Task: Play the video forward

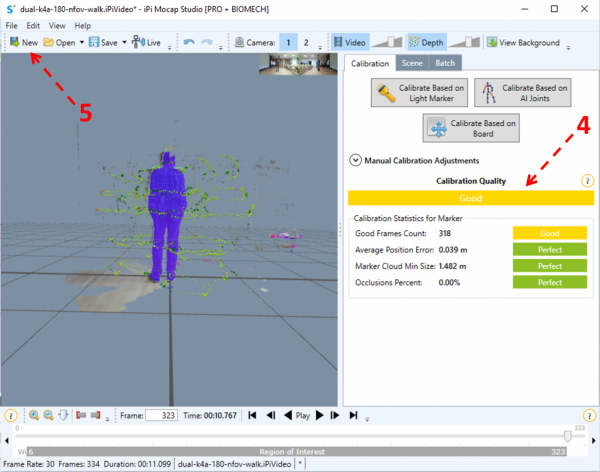Action: [x=319, y=415]
